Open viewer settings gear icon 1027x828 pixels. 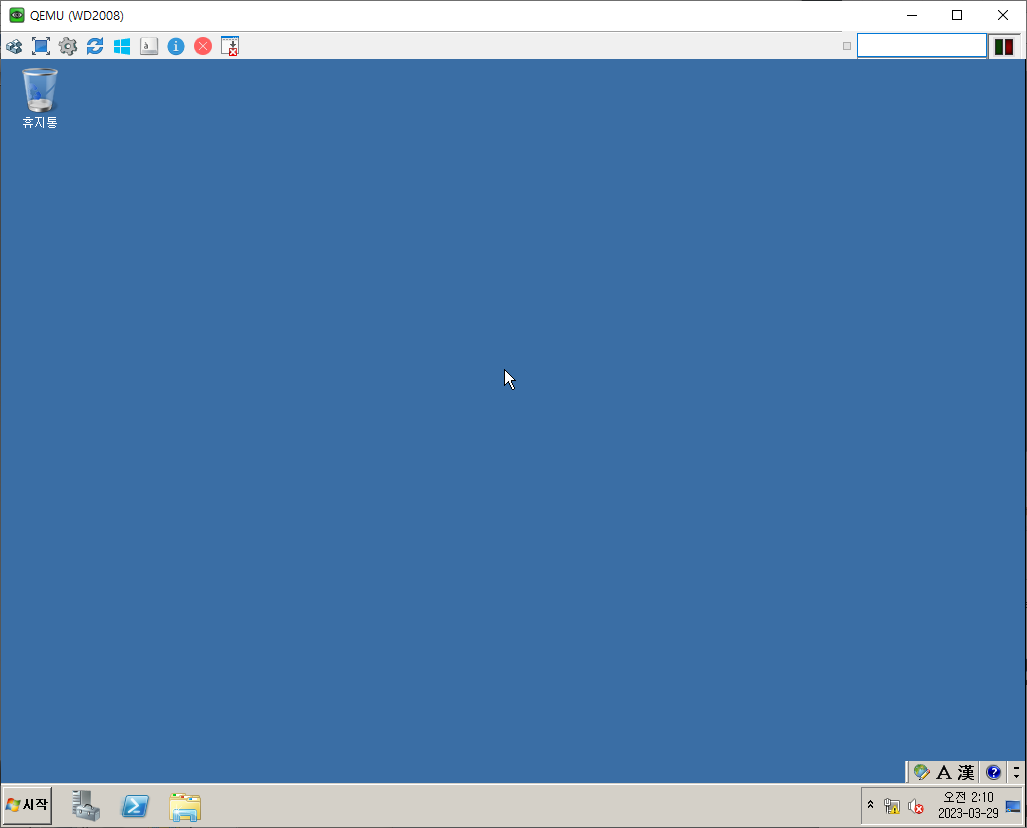click(67, 47)
